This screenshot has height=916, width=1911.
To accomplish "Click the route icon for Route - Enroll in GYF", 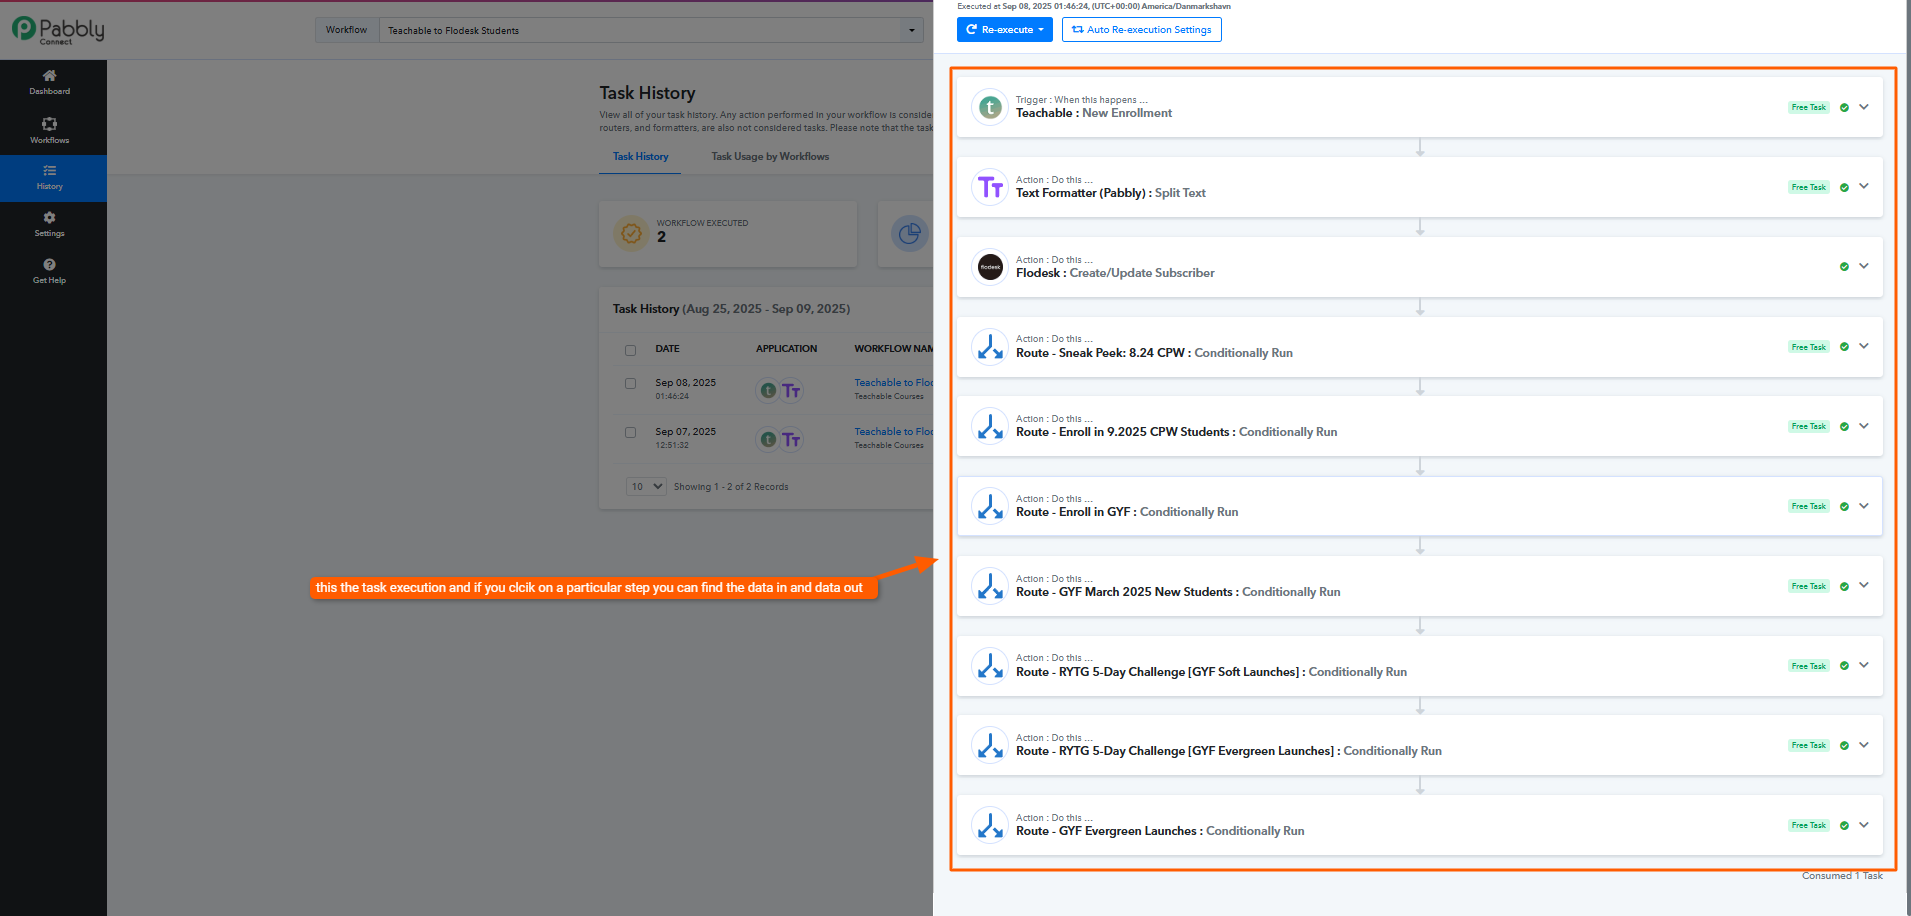I will [990, 506].
